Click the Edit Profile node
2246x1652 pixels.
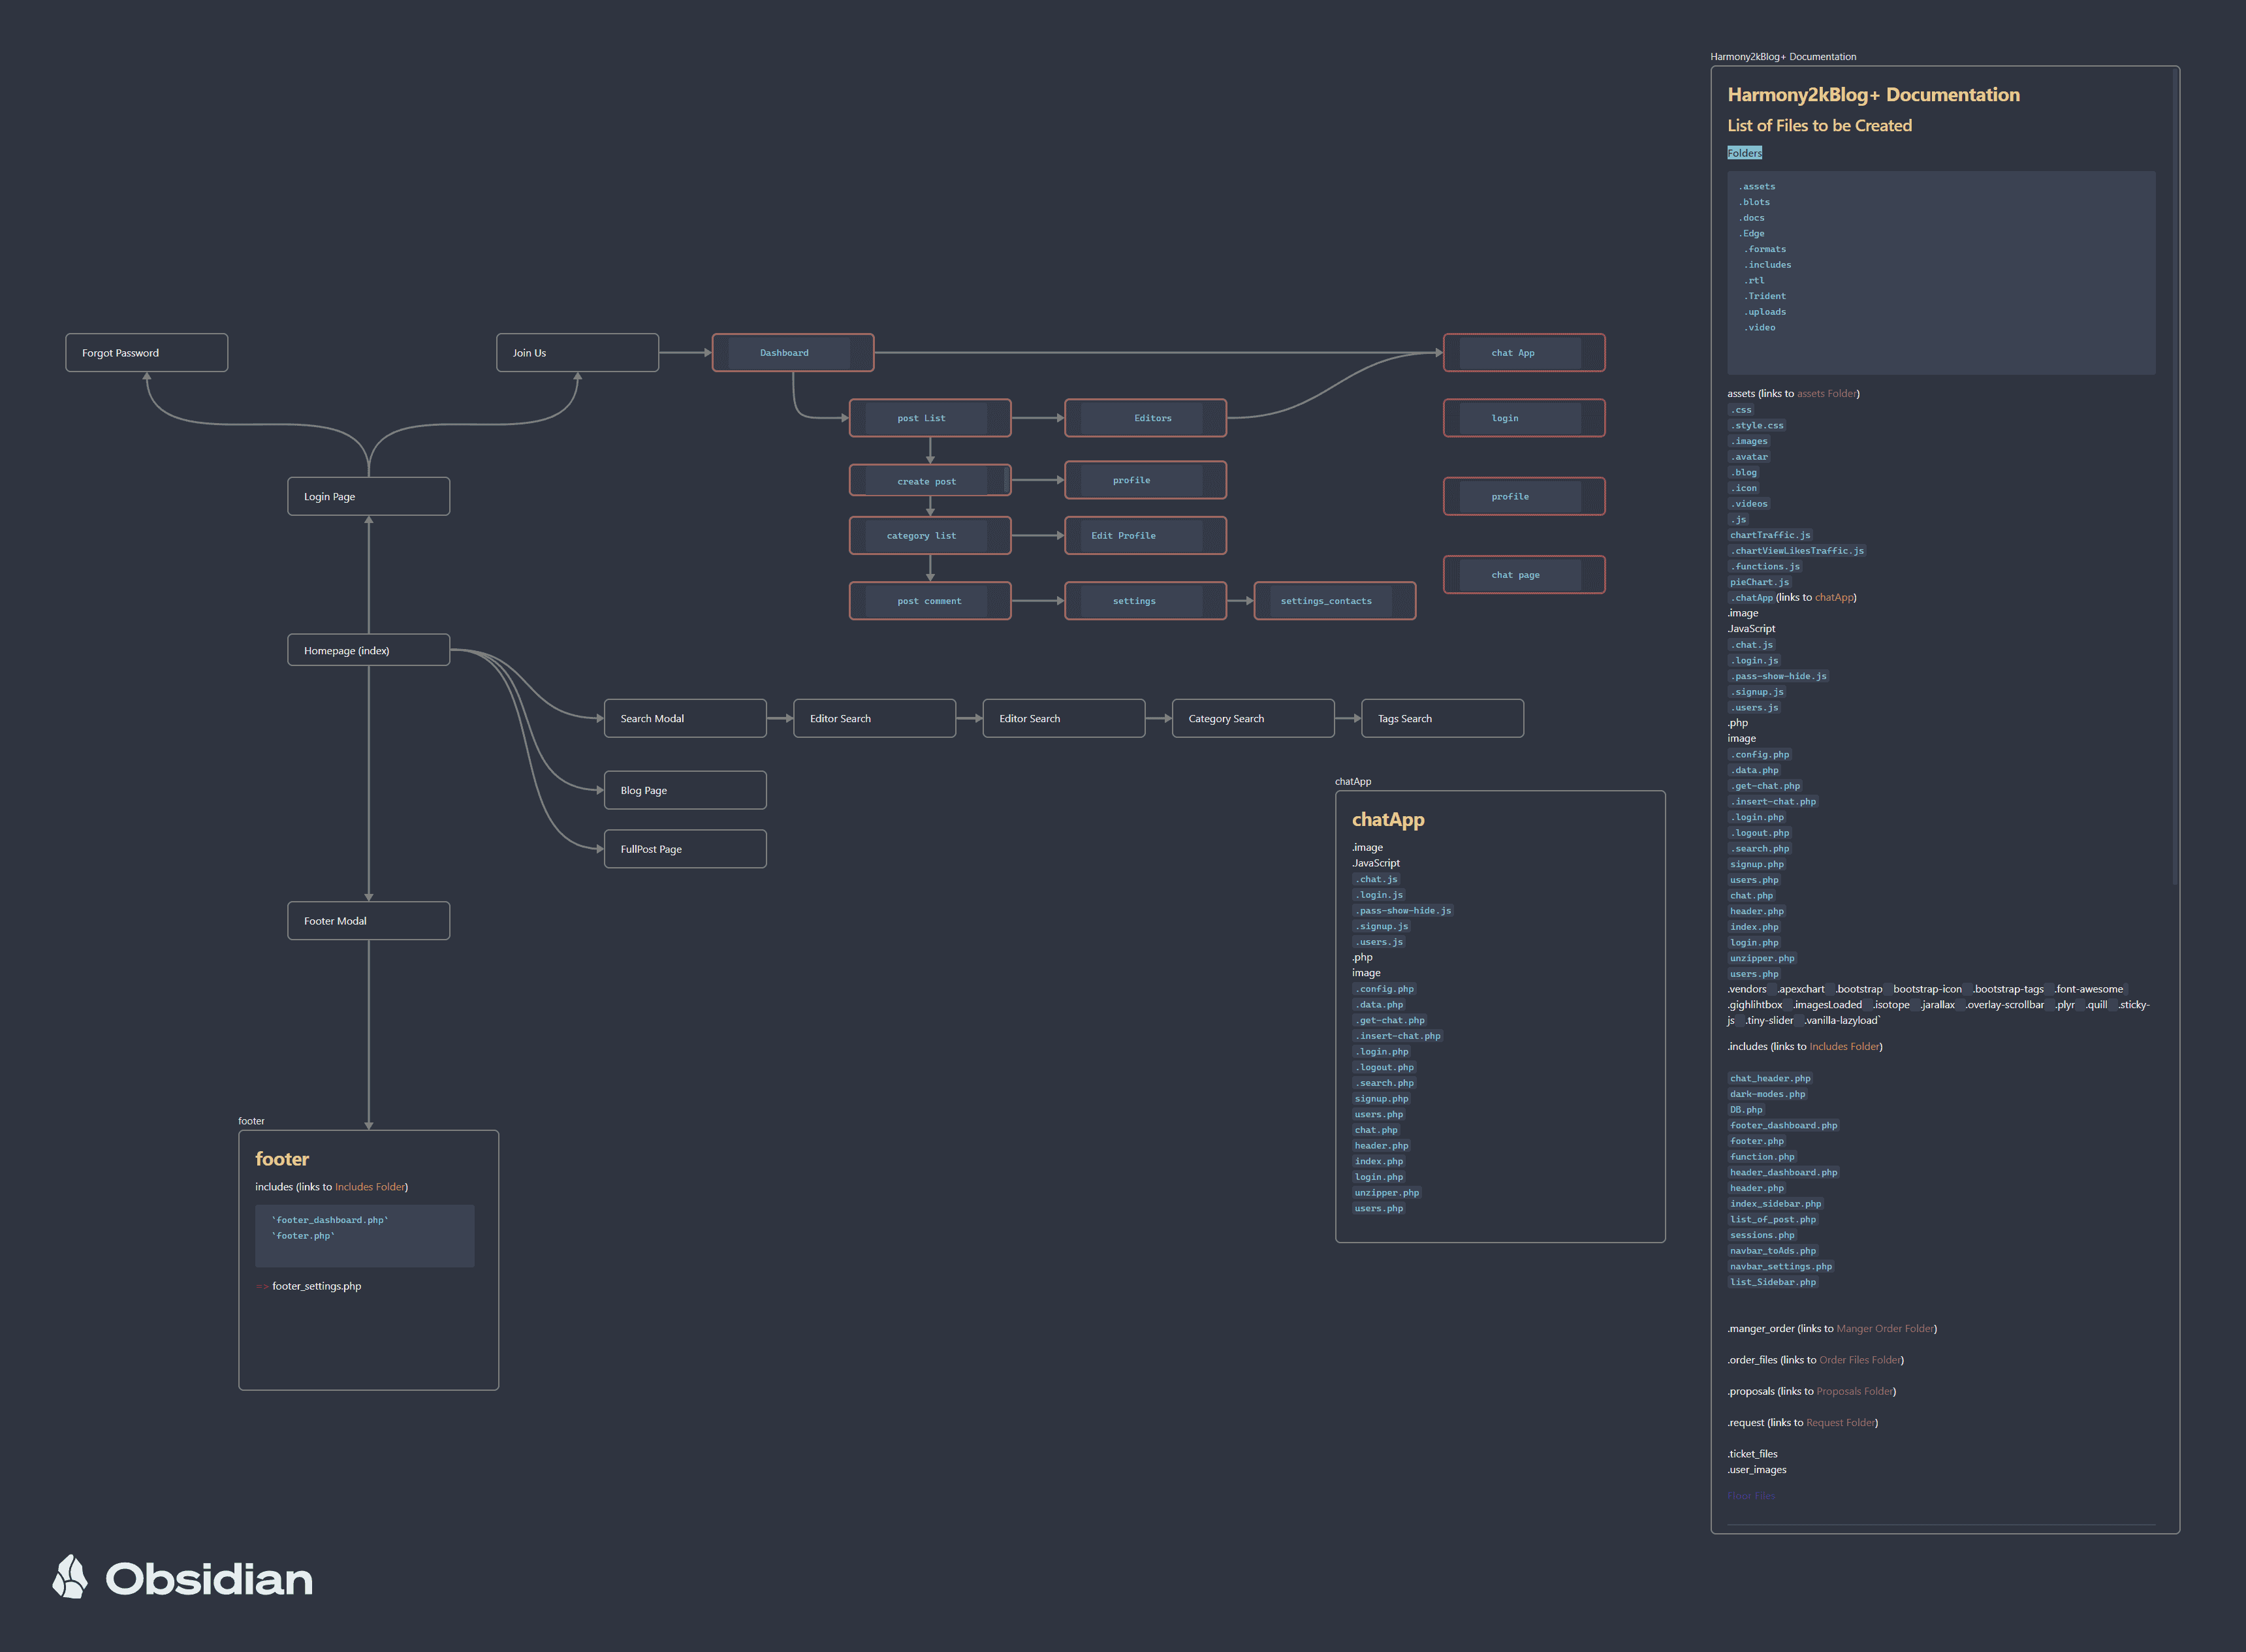click(x=1146, y=536)
